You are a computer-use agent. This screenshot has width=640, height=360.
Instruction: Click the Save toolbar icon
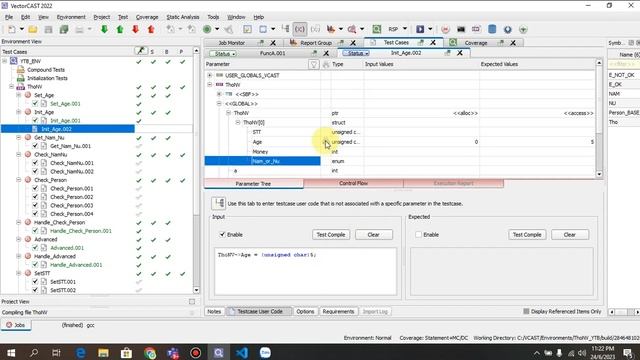point(48,29)
